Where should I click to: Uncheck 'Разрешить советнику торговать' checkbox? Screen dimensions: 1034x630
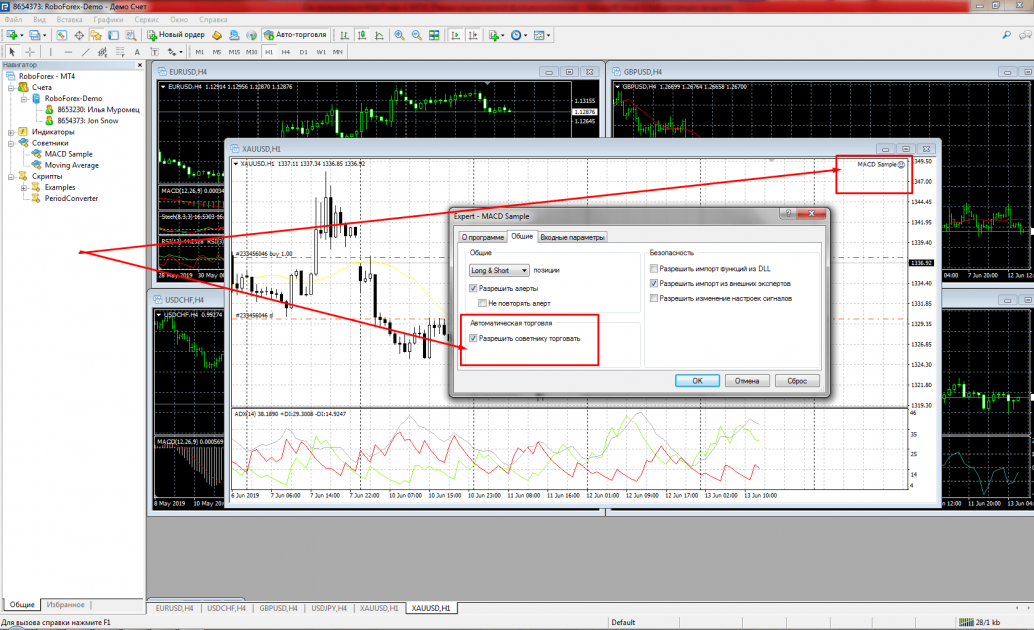(473, 339)
